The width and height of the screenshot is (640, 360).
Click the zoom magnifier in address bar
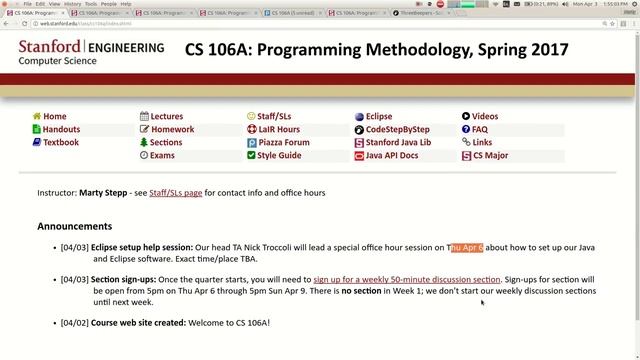pyautogui.click(x=604, y=24)
